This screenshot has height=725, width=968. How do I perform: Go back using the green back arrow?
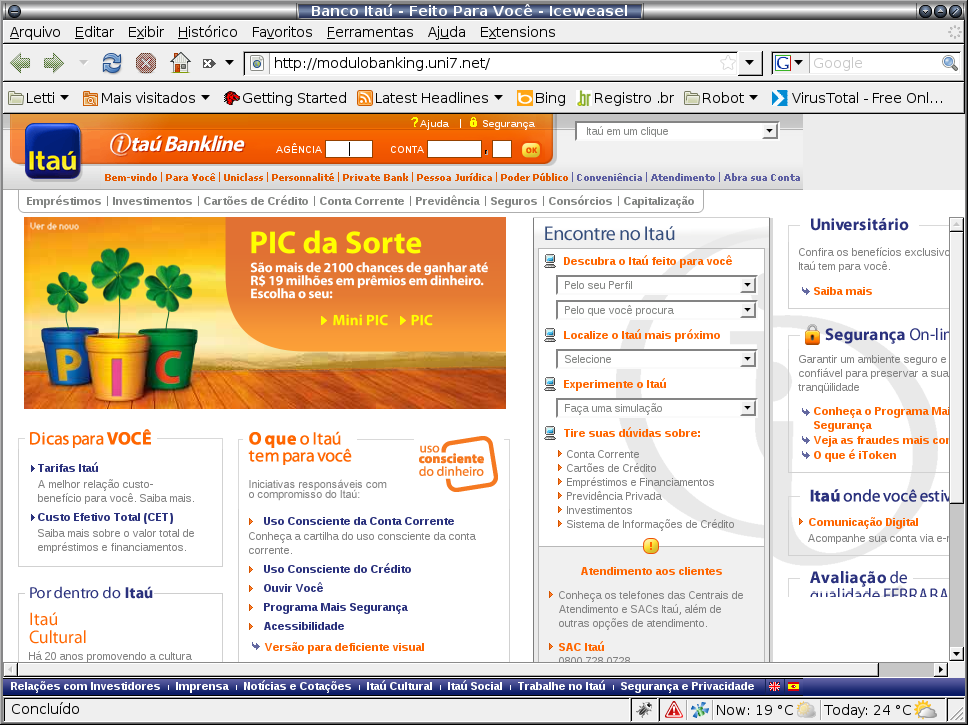tap(20, 62)
